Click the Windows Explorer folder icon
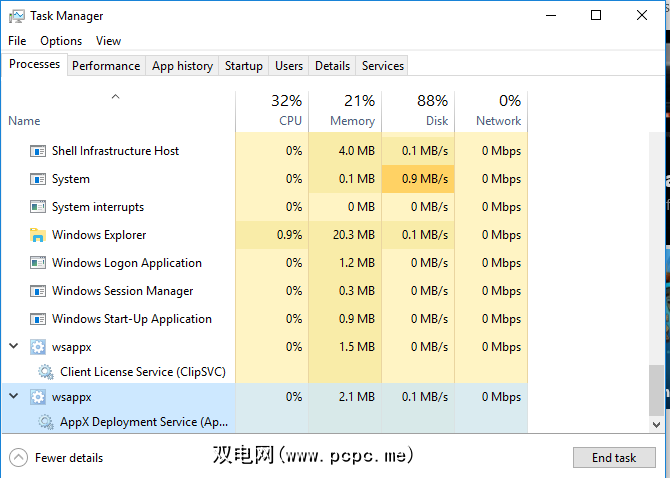Image resolution: width=670 pixels, height=478 pixels. (x=38, y=235)
